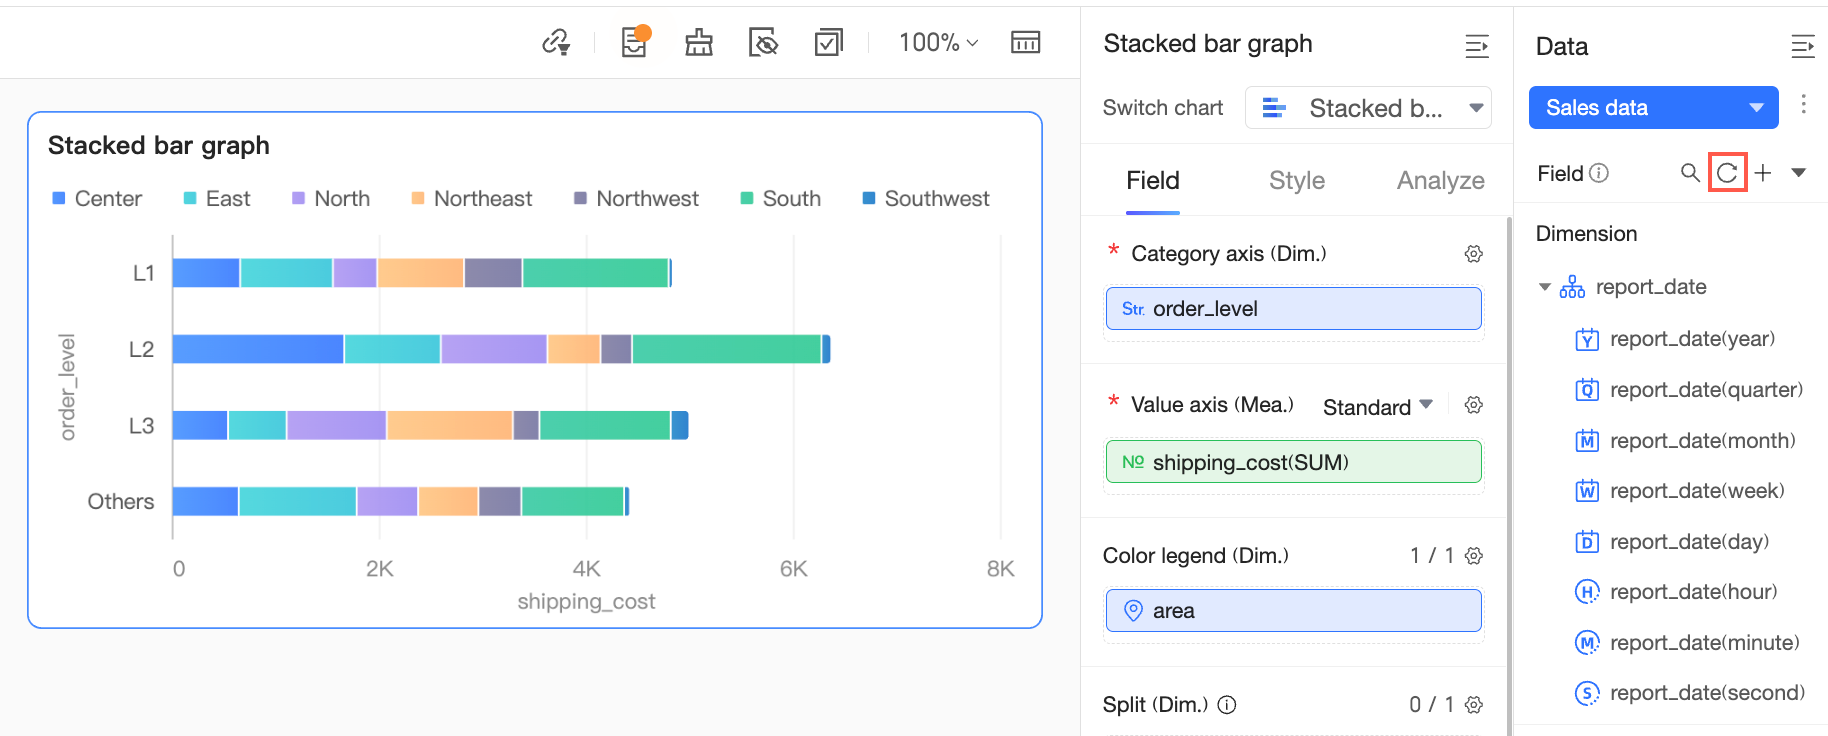
Task: Click the search field magnifier icon
Action: (x=1690, y=173)
